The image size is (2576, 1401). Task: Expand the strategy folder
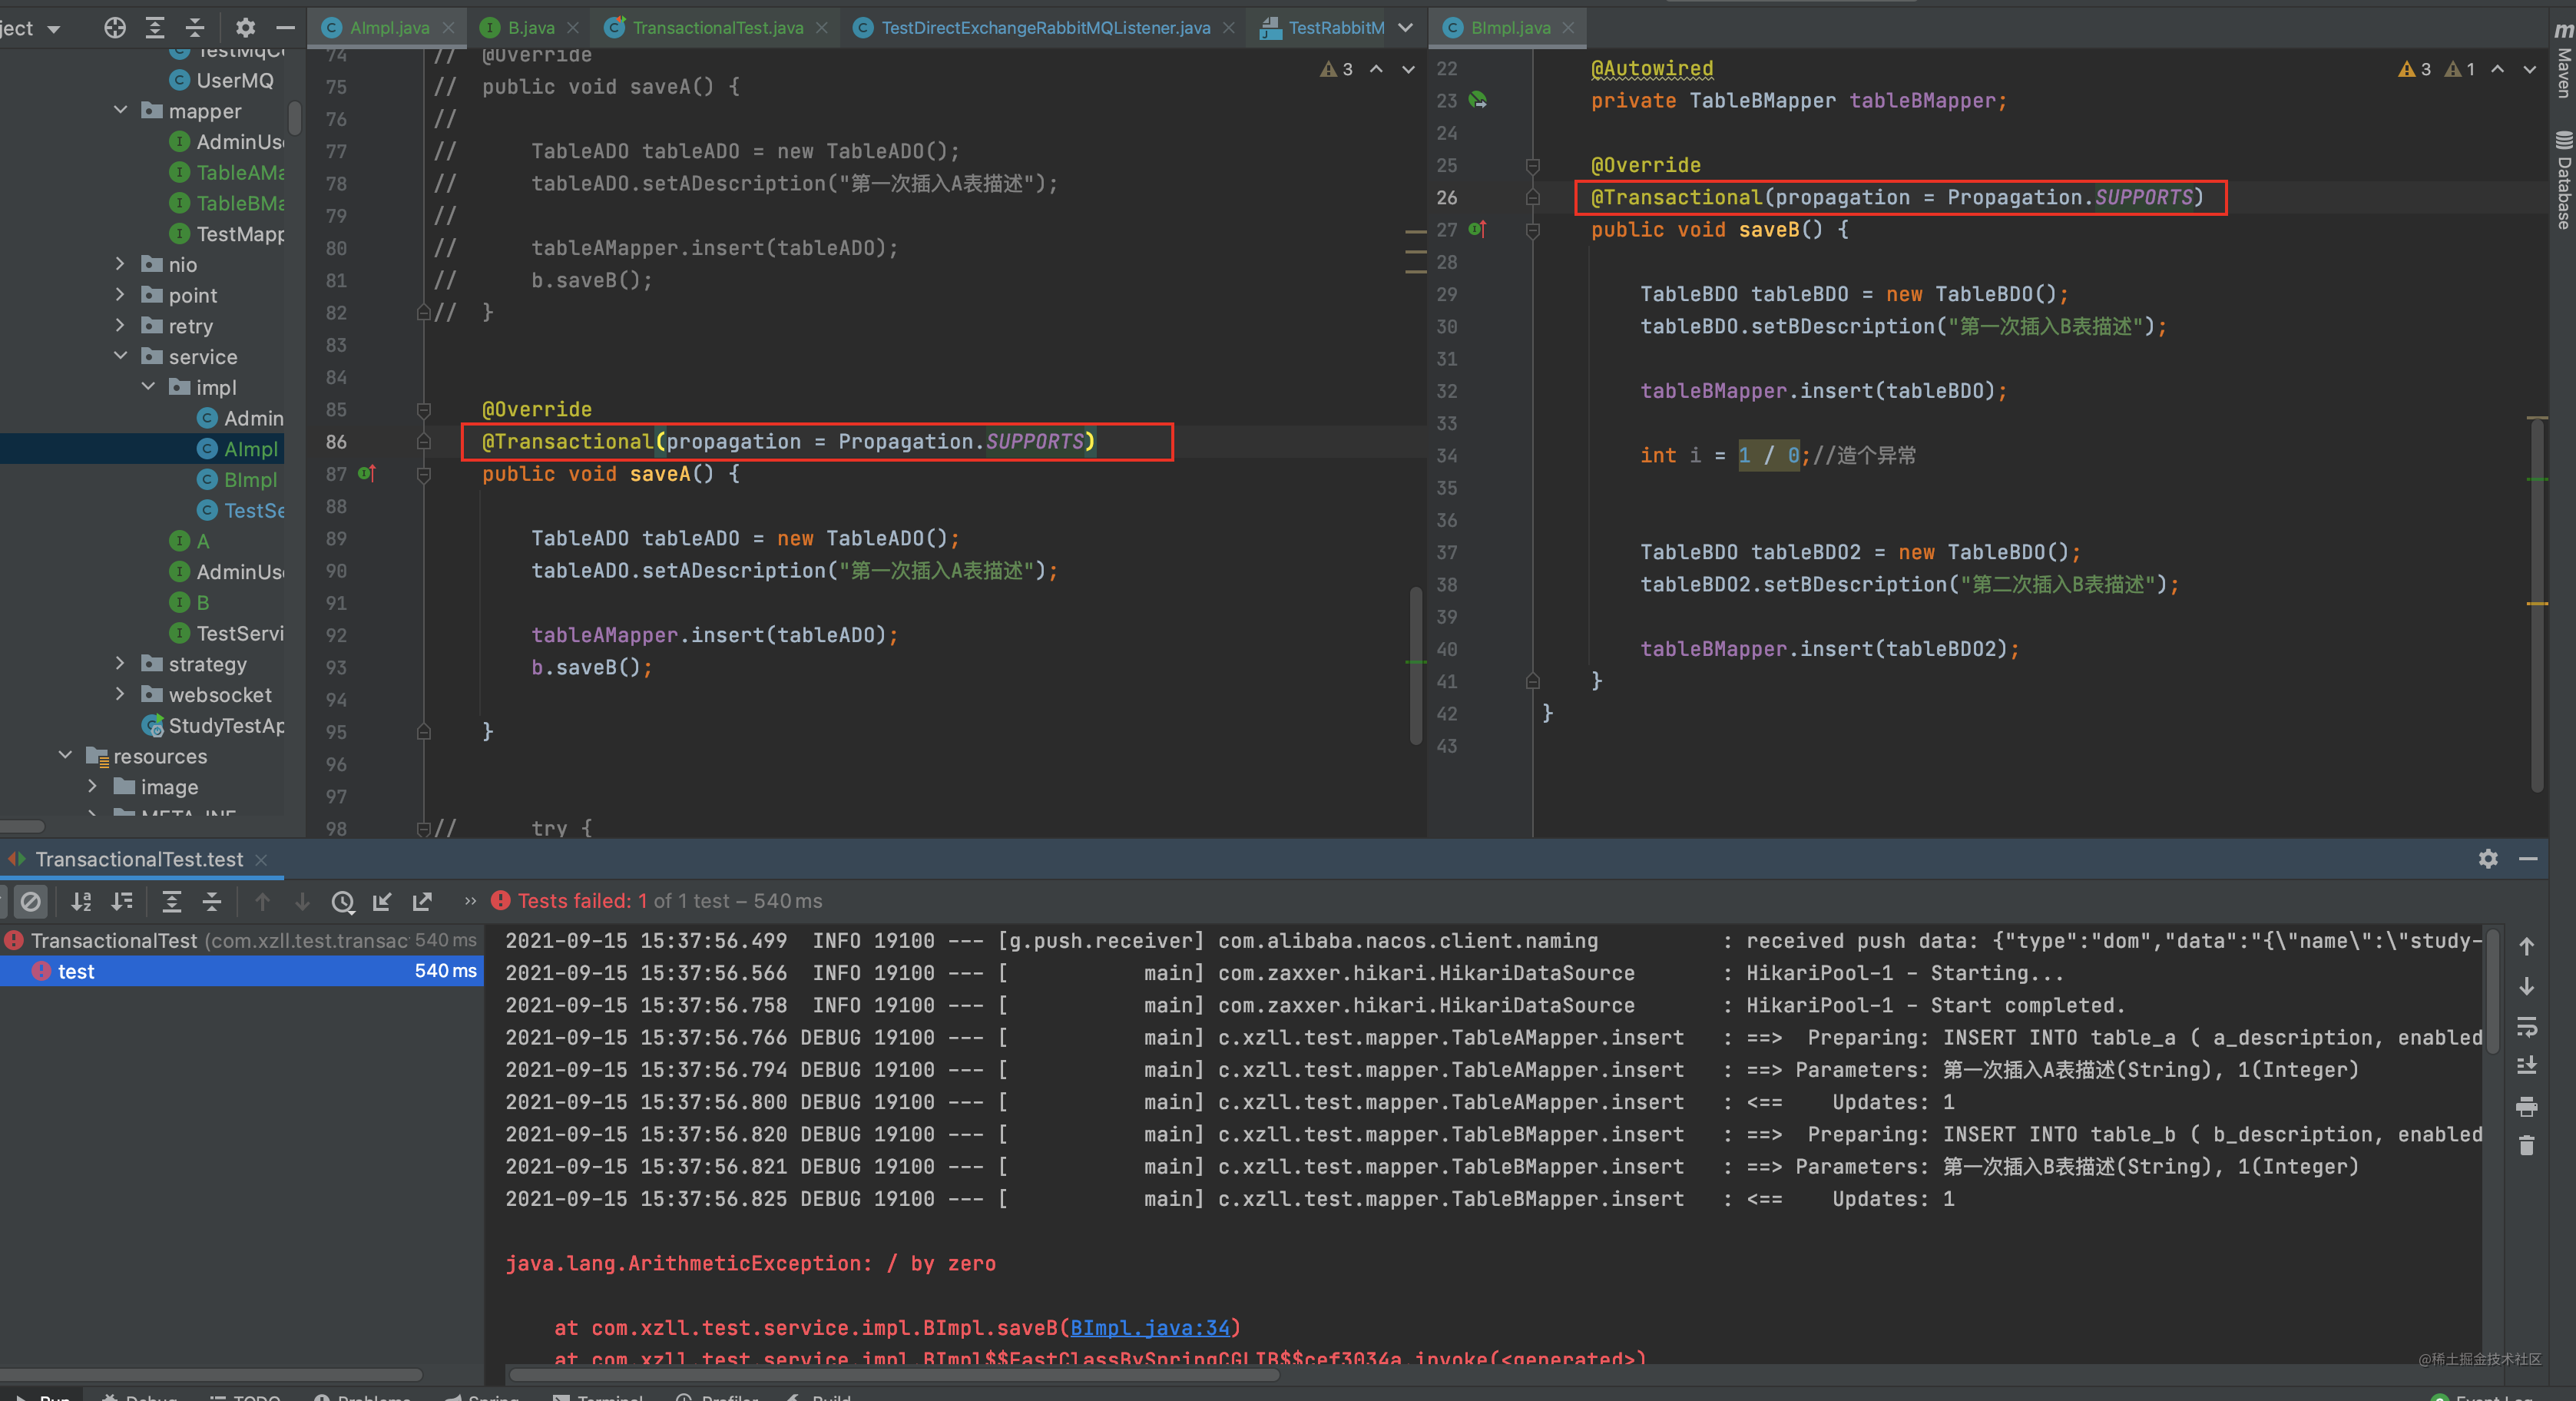tap(121, 663)
